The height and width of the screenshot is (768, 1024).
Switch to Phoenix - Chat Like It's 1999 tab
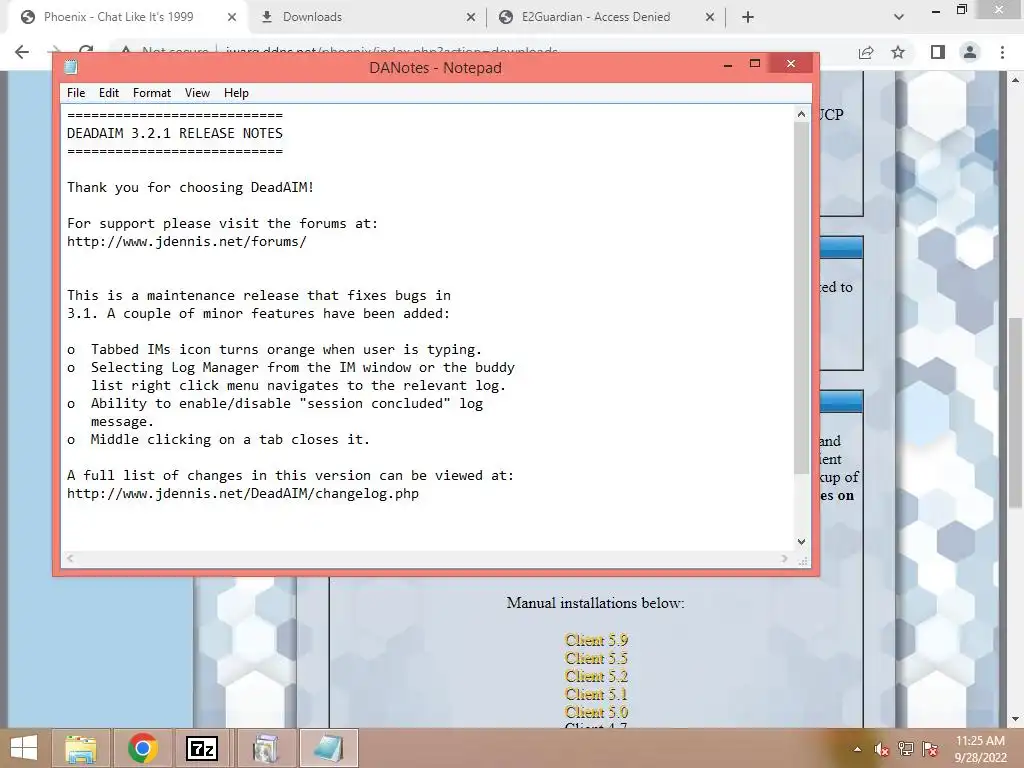point(118,17)
